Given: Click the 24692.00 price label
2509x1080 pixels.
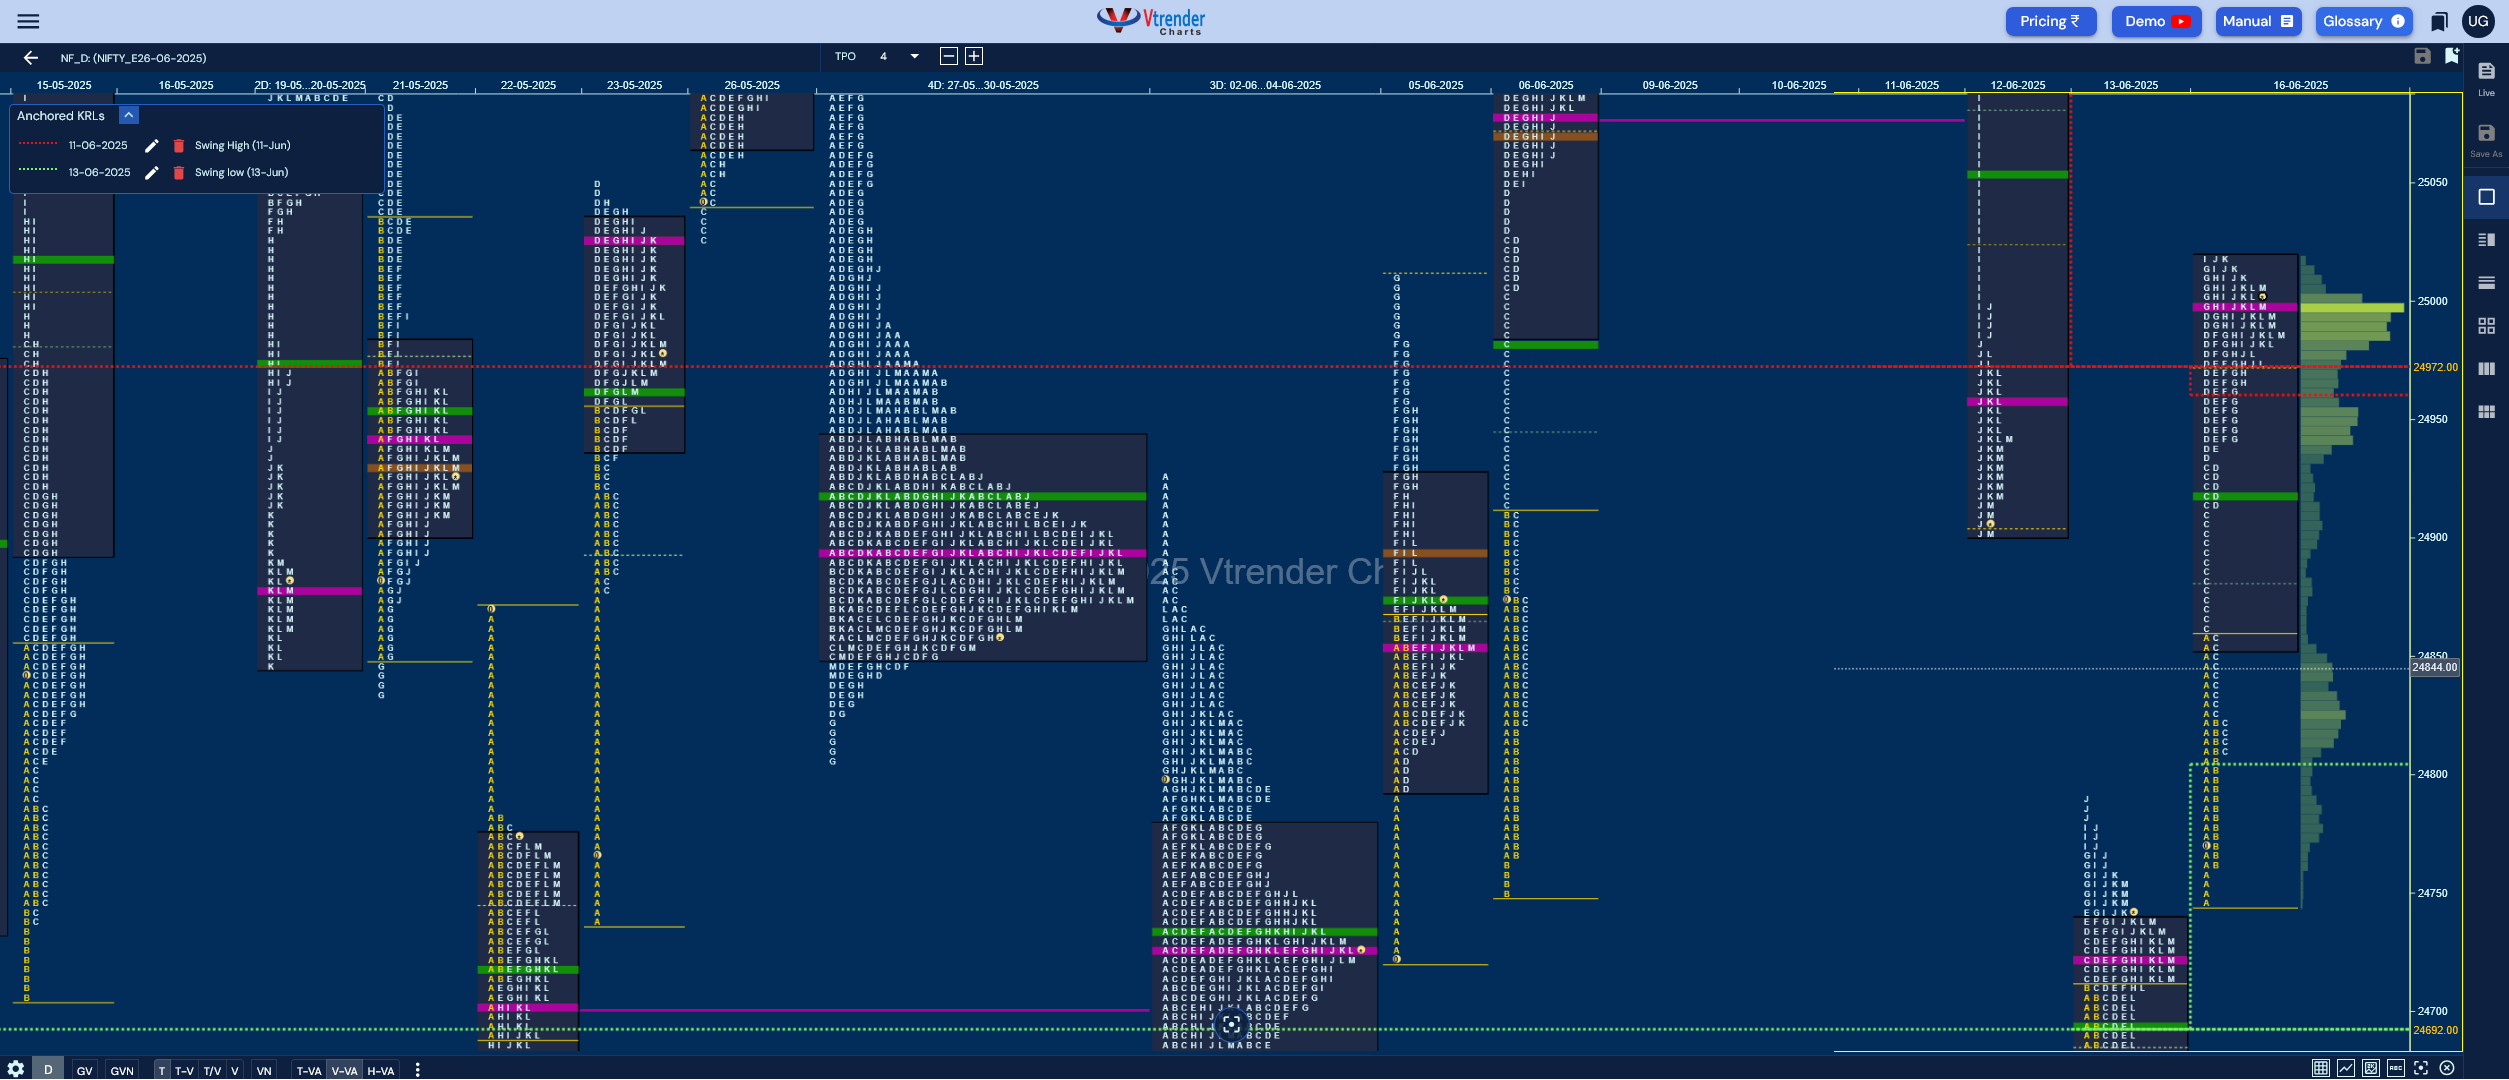Looking at the screenshot, I should [x=2435, y=1030].
